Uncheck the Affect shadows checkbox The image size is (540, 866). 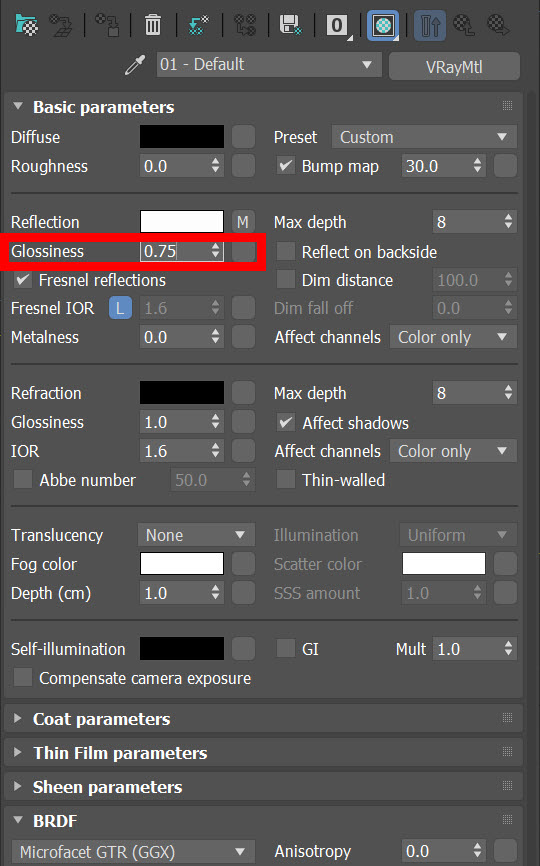(x=285, y=423)
